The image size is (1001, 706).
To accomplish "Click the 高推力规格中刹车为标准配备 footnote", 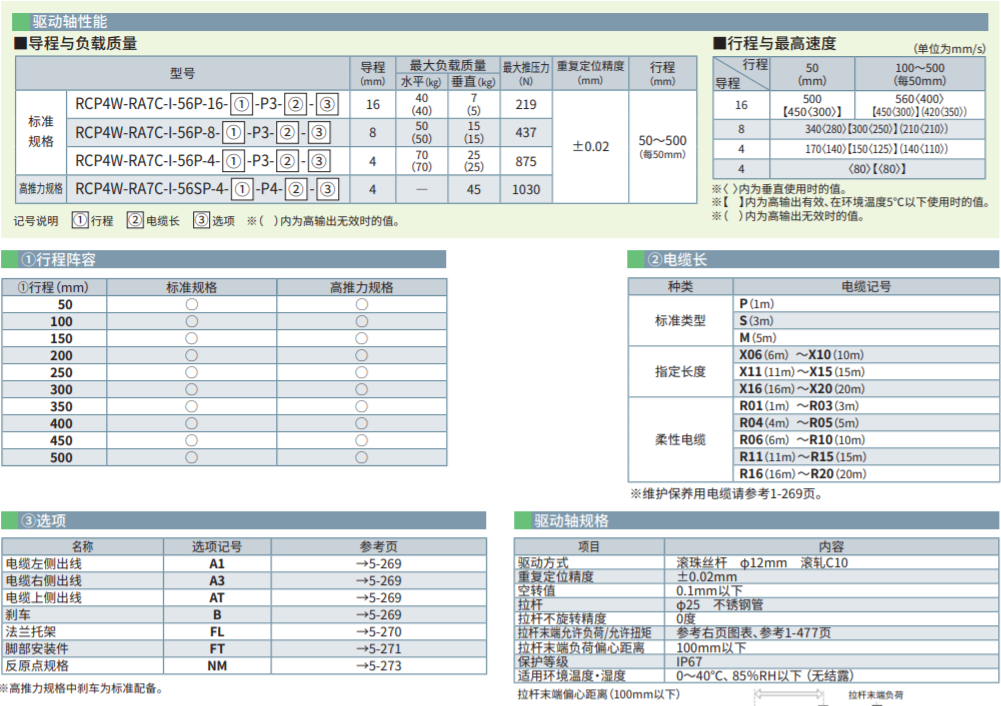I will pos(82,689).
